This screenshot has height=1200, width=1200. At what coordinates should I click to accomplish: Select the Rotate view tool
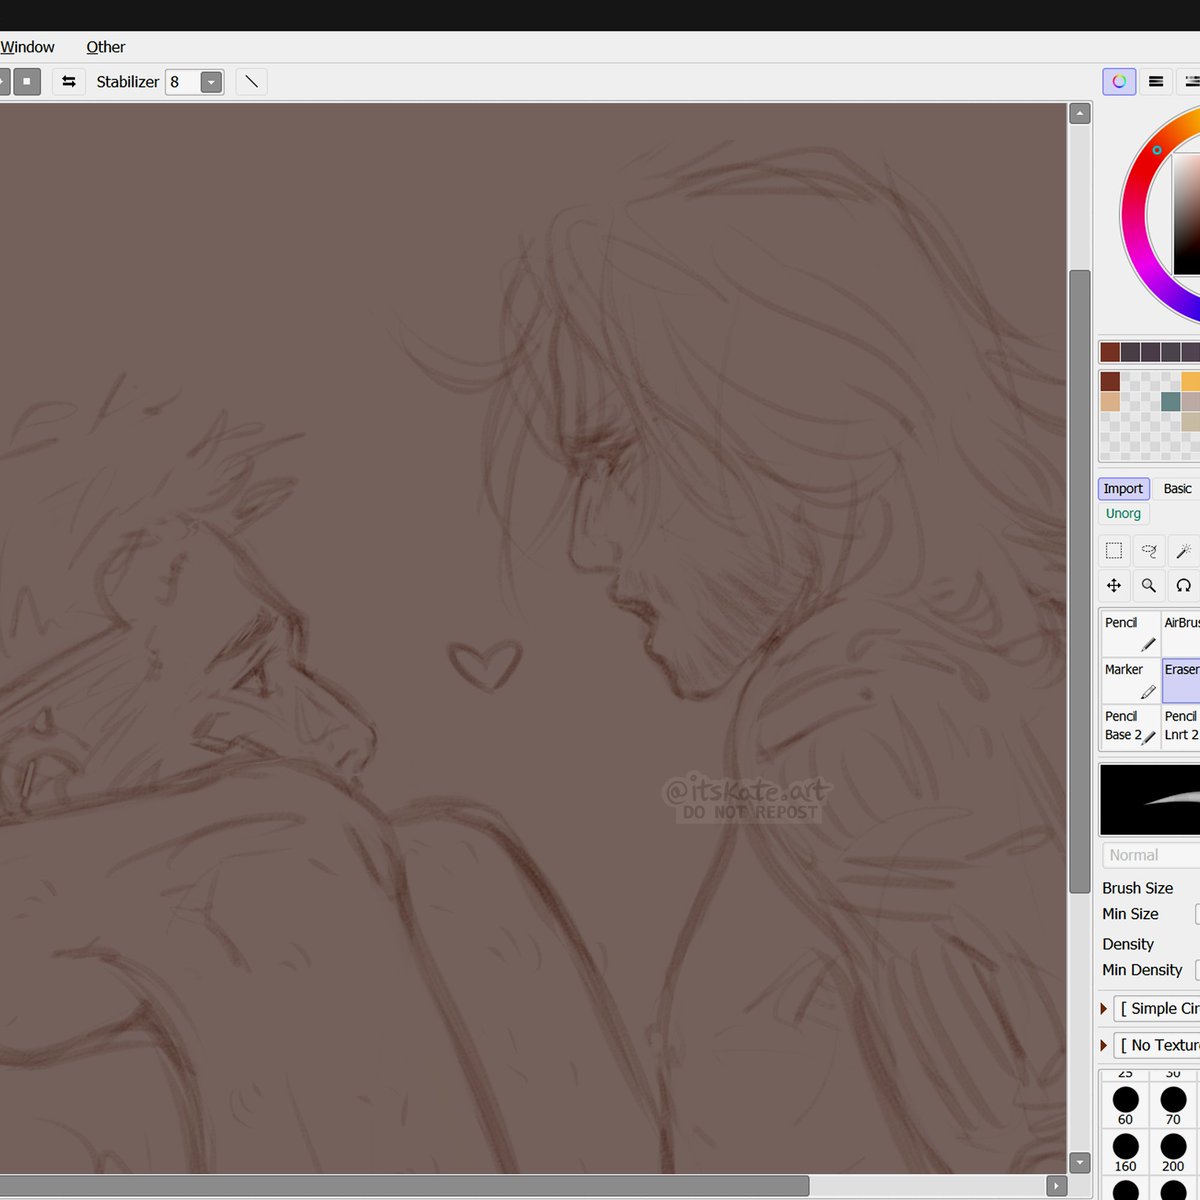tap(1183, 586)
